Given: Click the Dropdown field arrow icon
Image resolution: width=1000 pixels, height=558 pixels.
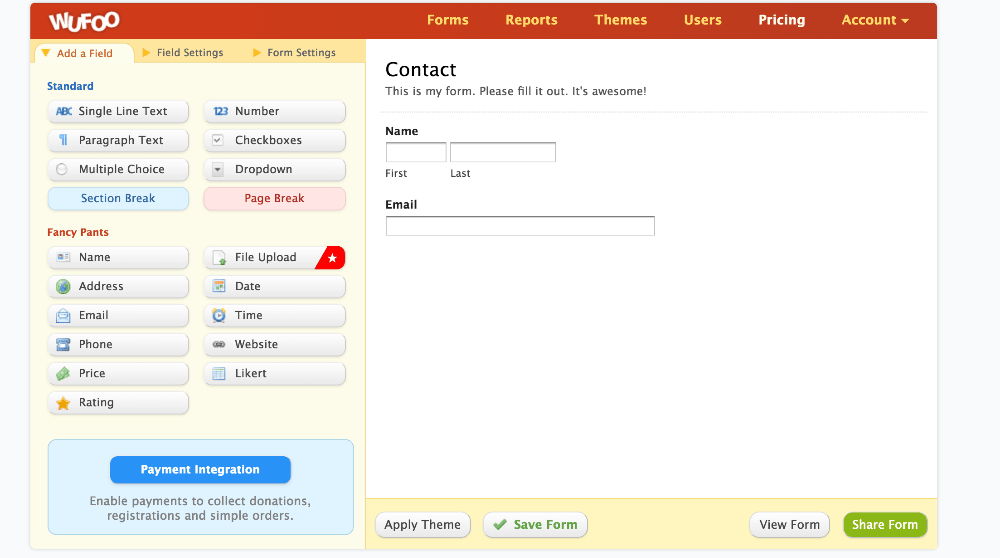Looking at the screenshot, I should click(218, 169).
